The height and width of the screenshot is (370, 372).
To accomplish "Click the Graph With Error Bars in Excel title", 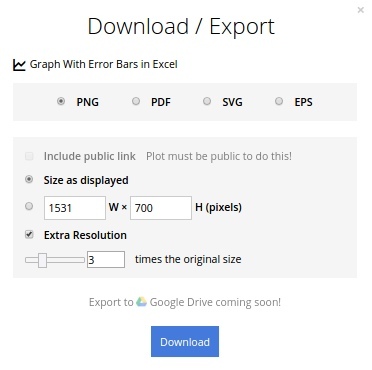I will [104, 64].
